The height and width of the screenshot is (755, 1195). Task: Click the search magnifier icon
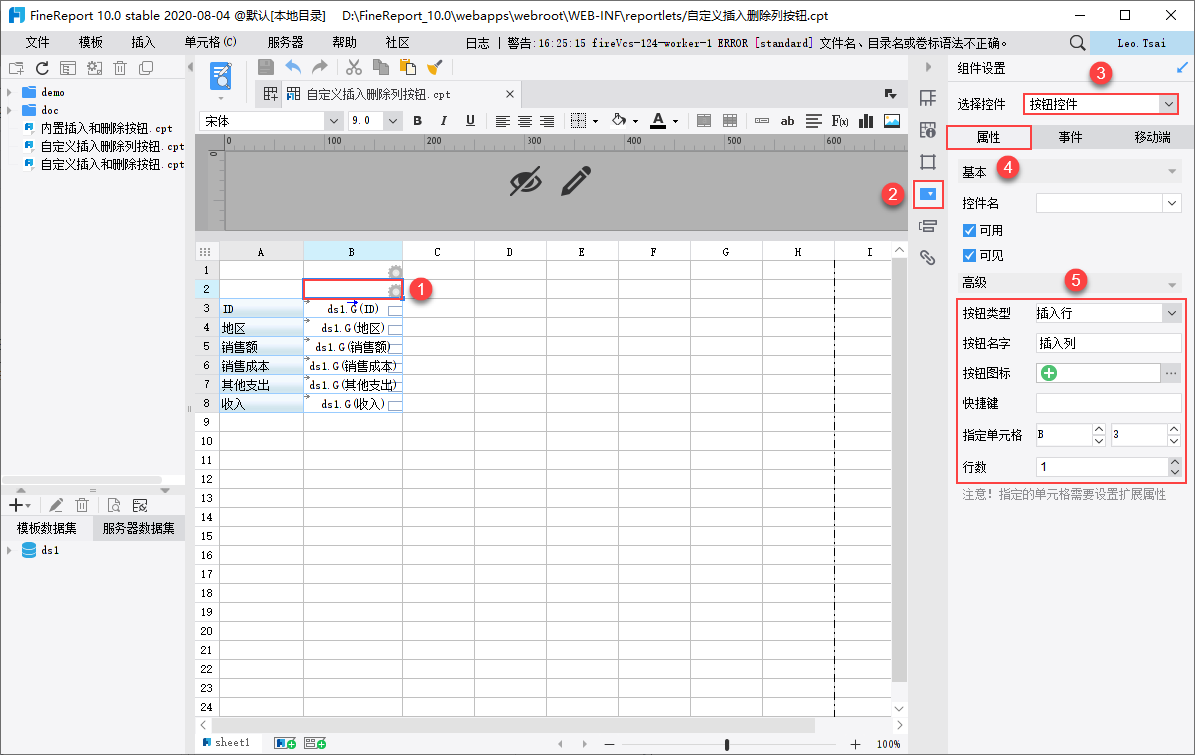point(1077,43)
